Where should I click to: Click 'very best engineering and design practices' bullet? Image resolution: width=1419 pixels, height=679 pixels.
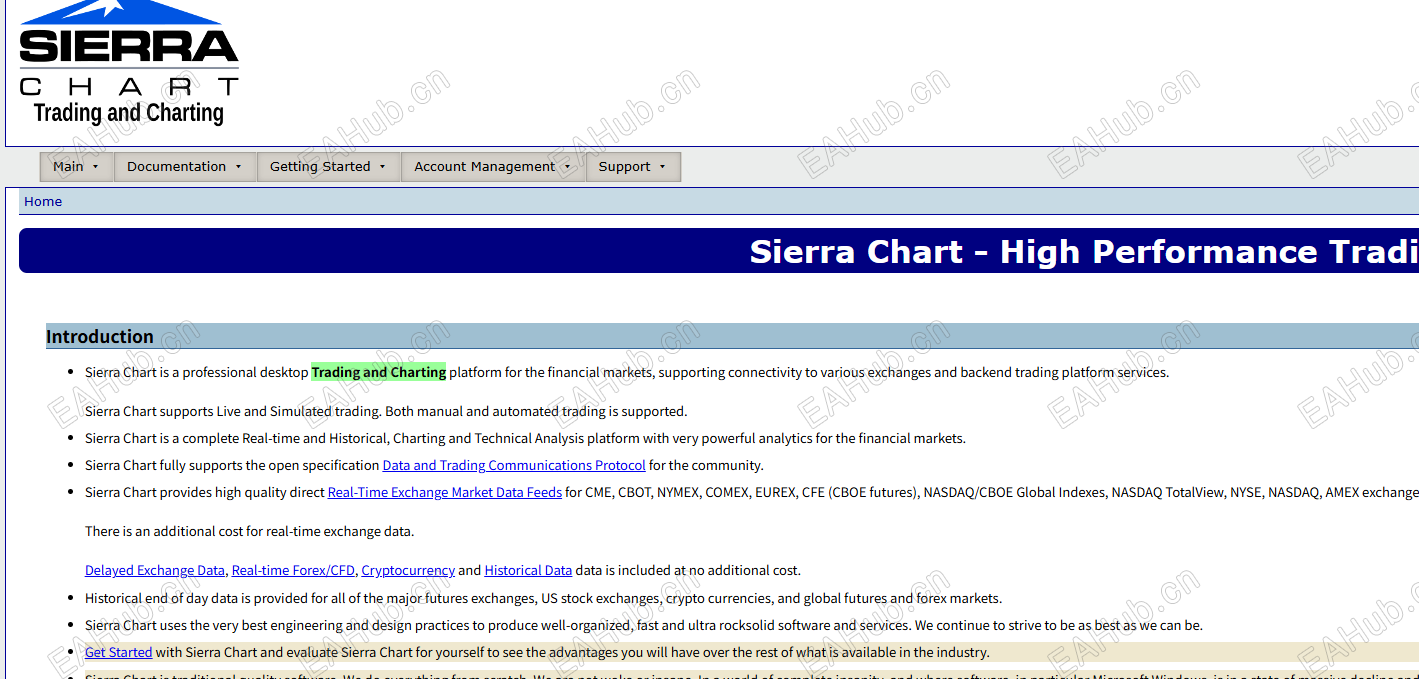click(x=644, y=625)
